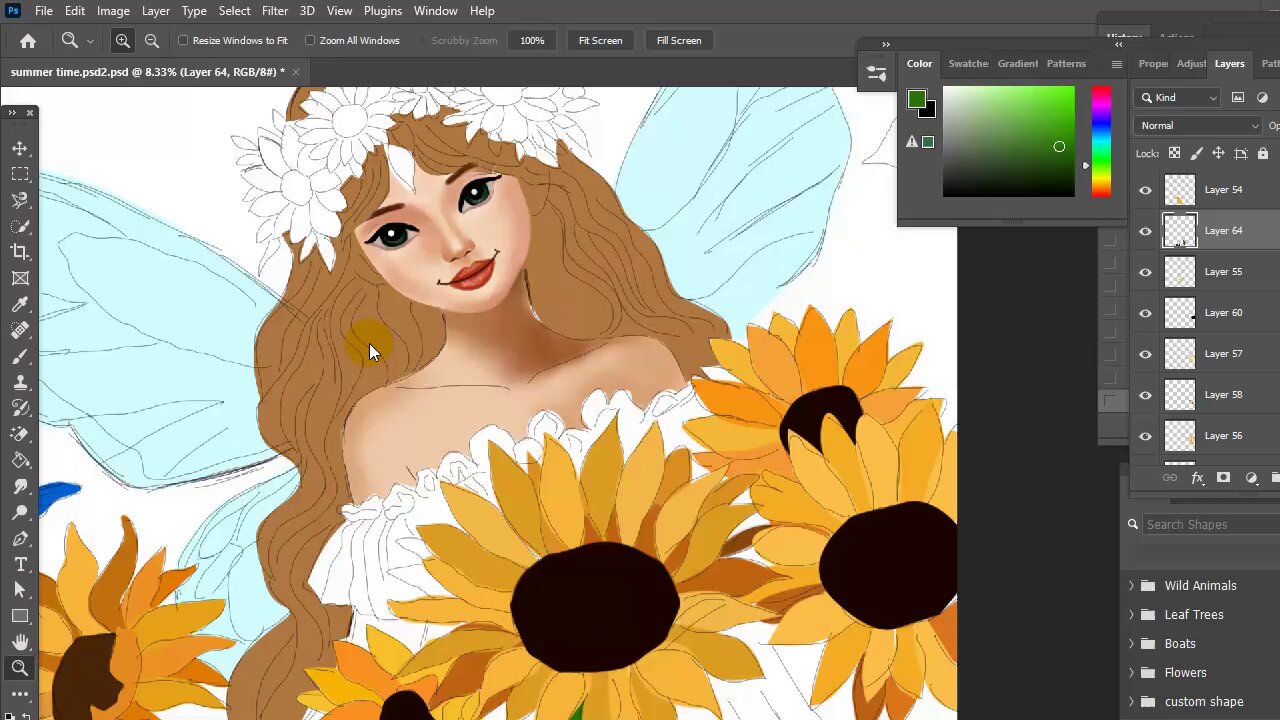Choose Zoom In mode in options bar

[123, 41]
